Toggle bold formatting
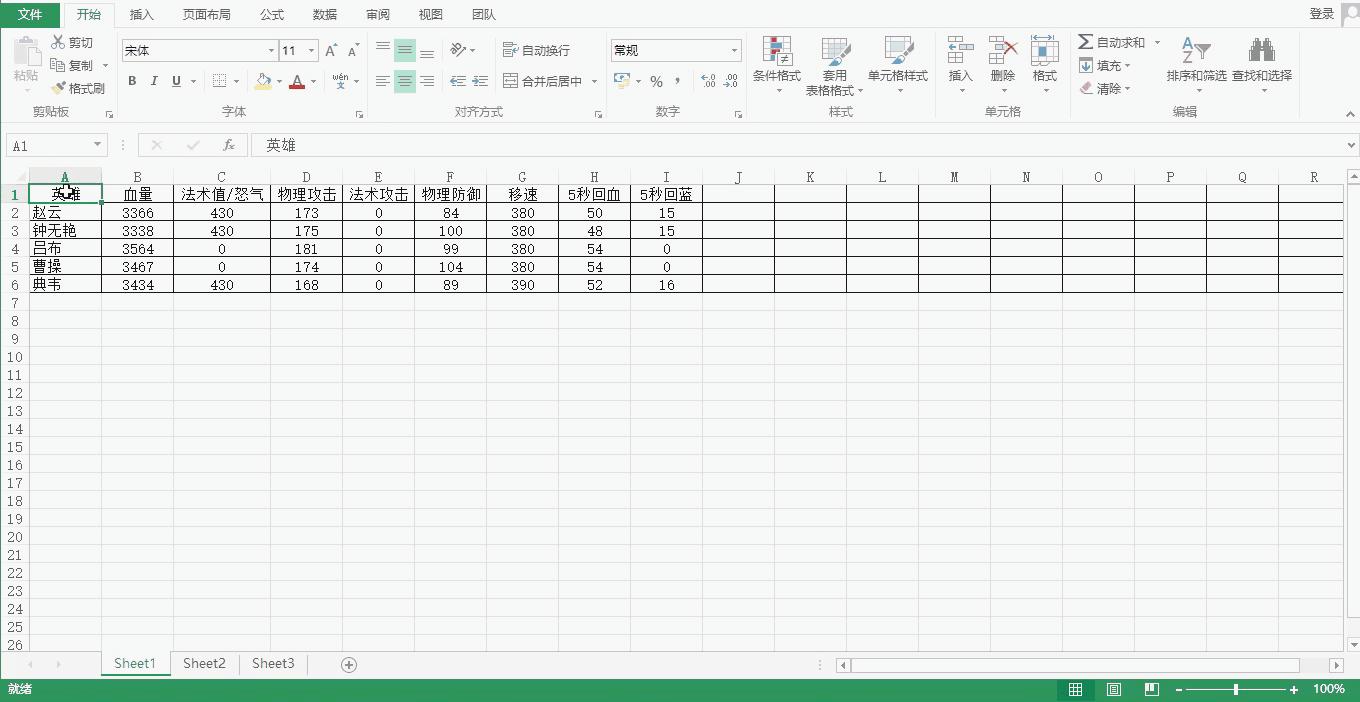This screenshot has width=1360, height=702. [132, 81]
